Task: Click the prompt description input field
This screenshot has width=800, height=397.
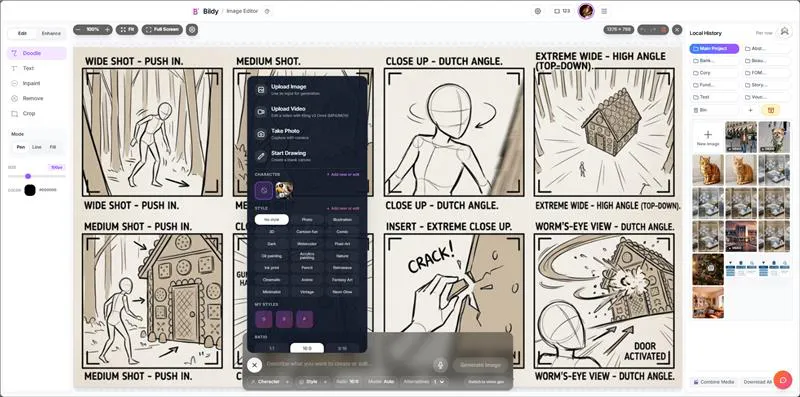Action: (x=347, y=364)
